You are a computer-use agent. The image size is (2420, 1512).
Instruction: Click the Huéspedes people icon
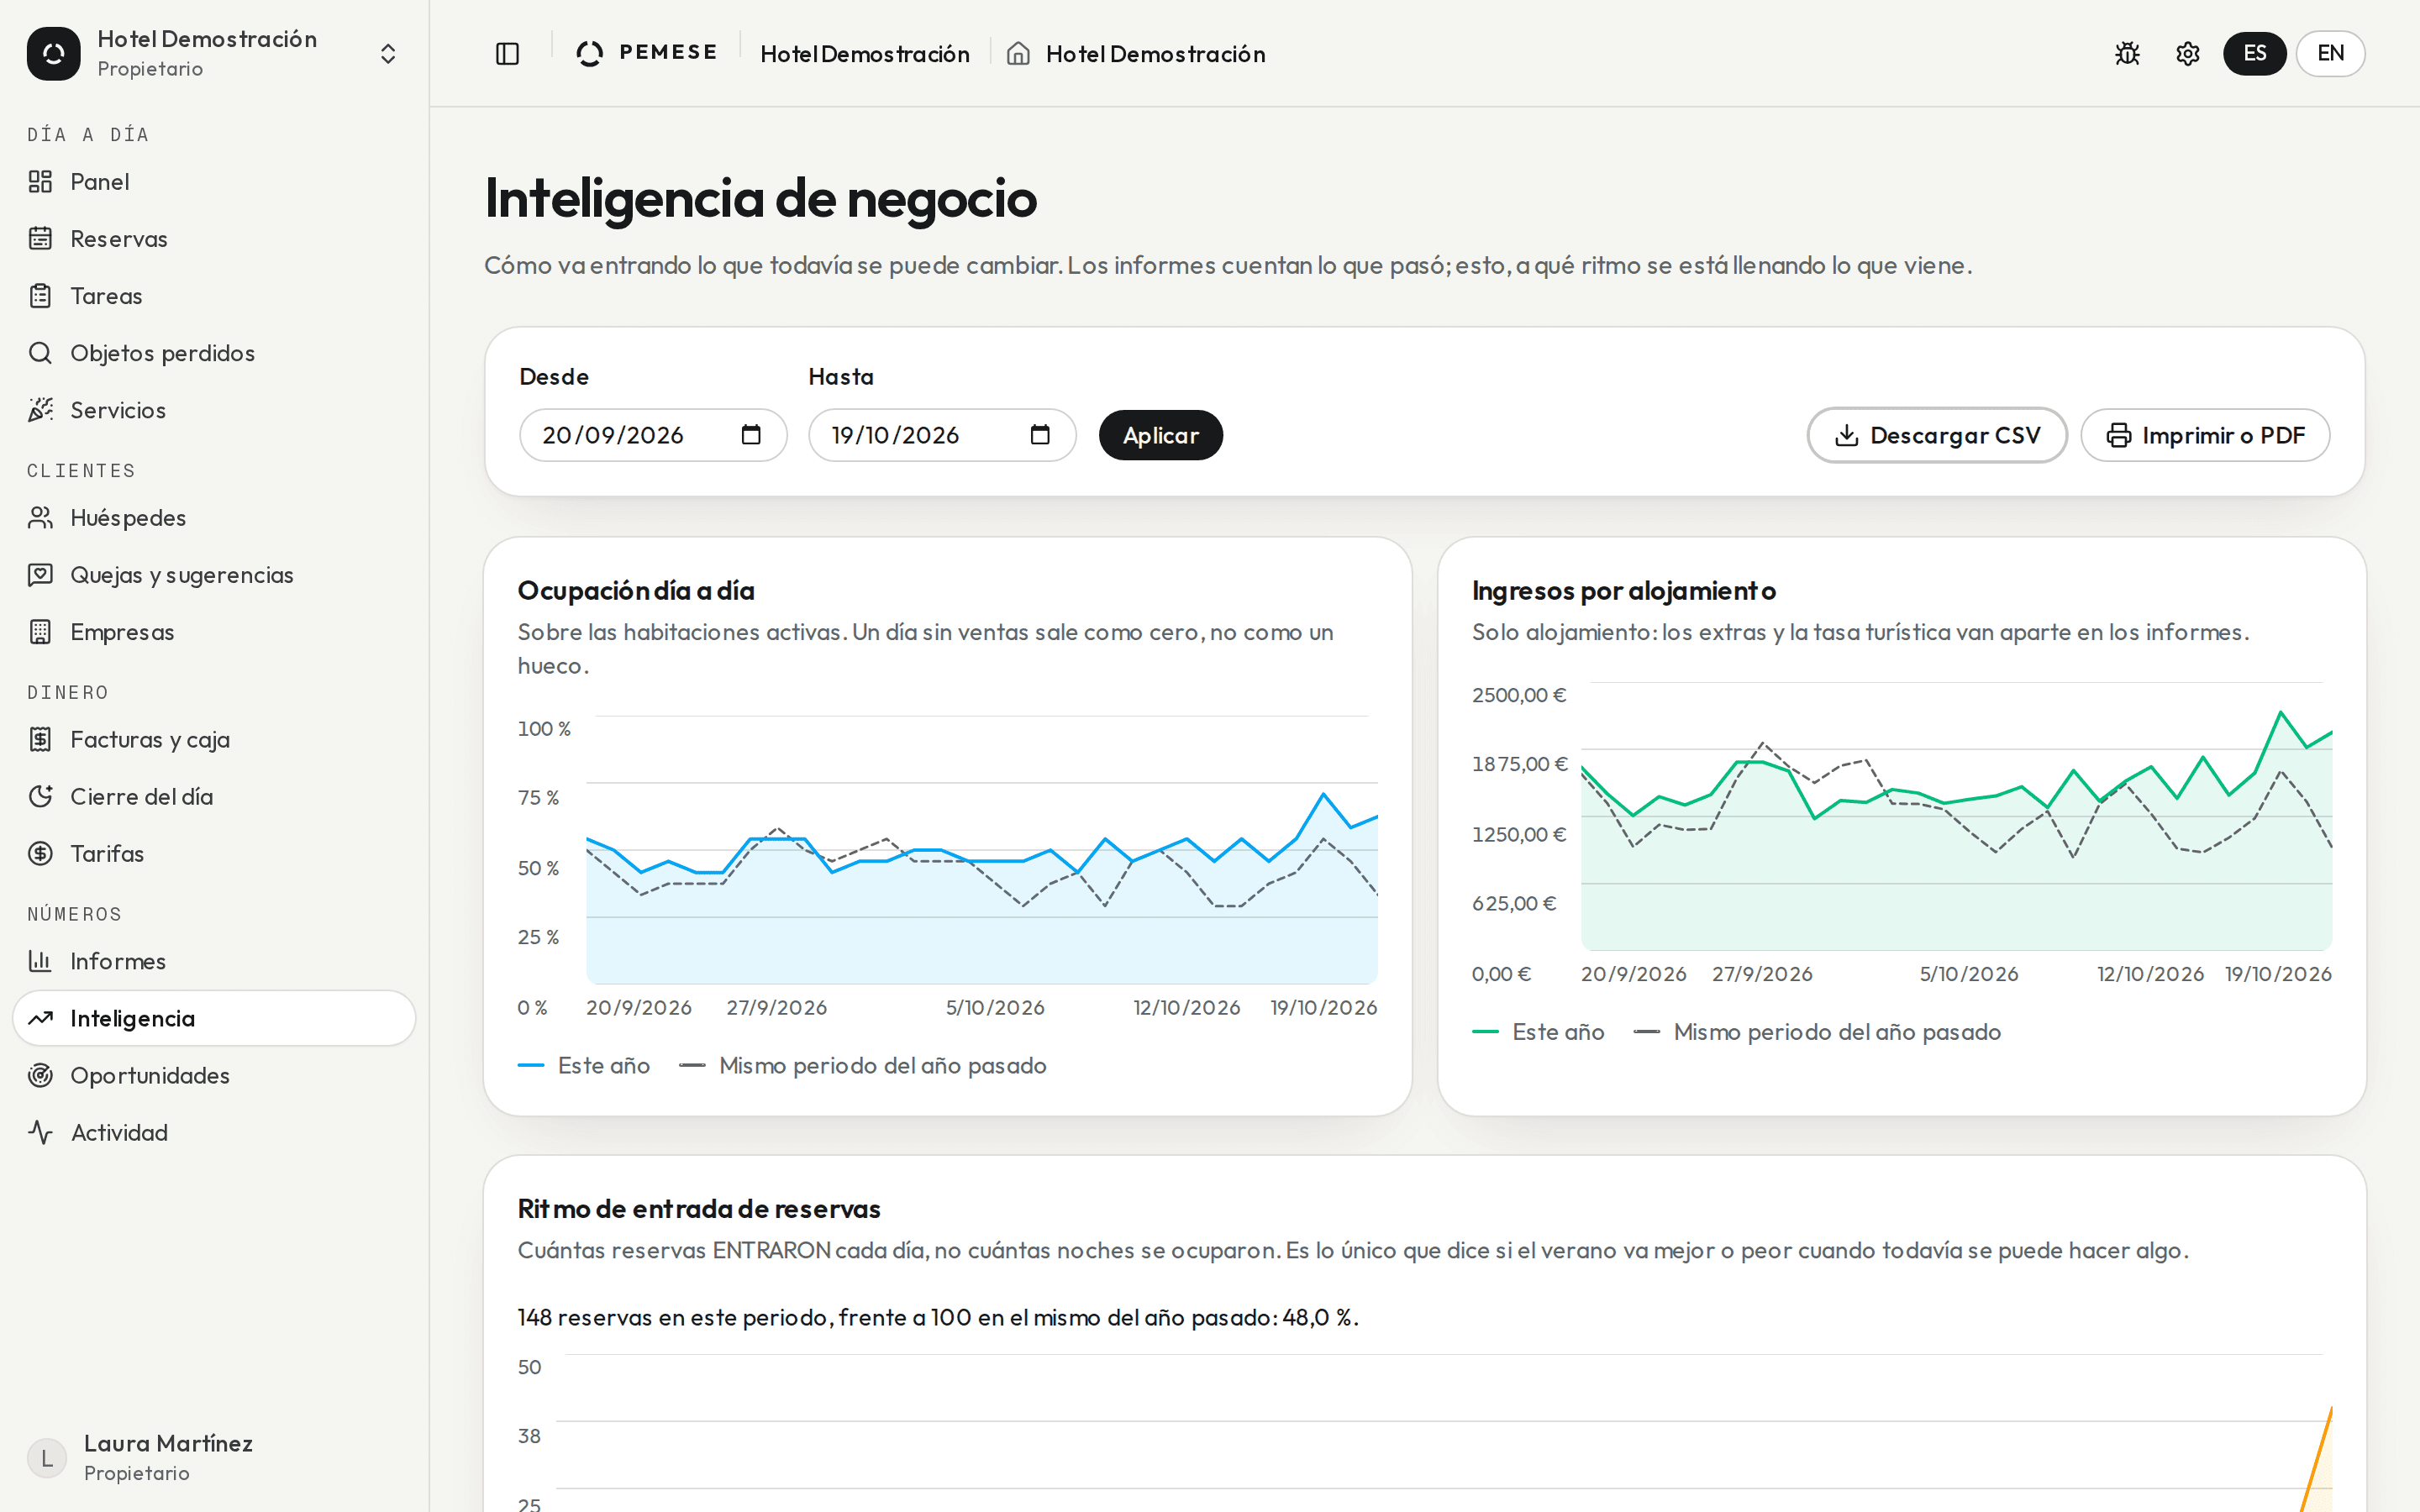coord(40,518)
